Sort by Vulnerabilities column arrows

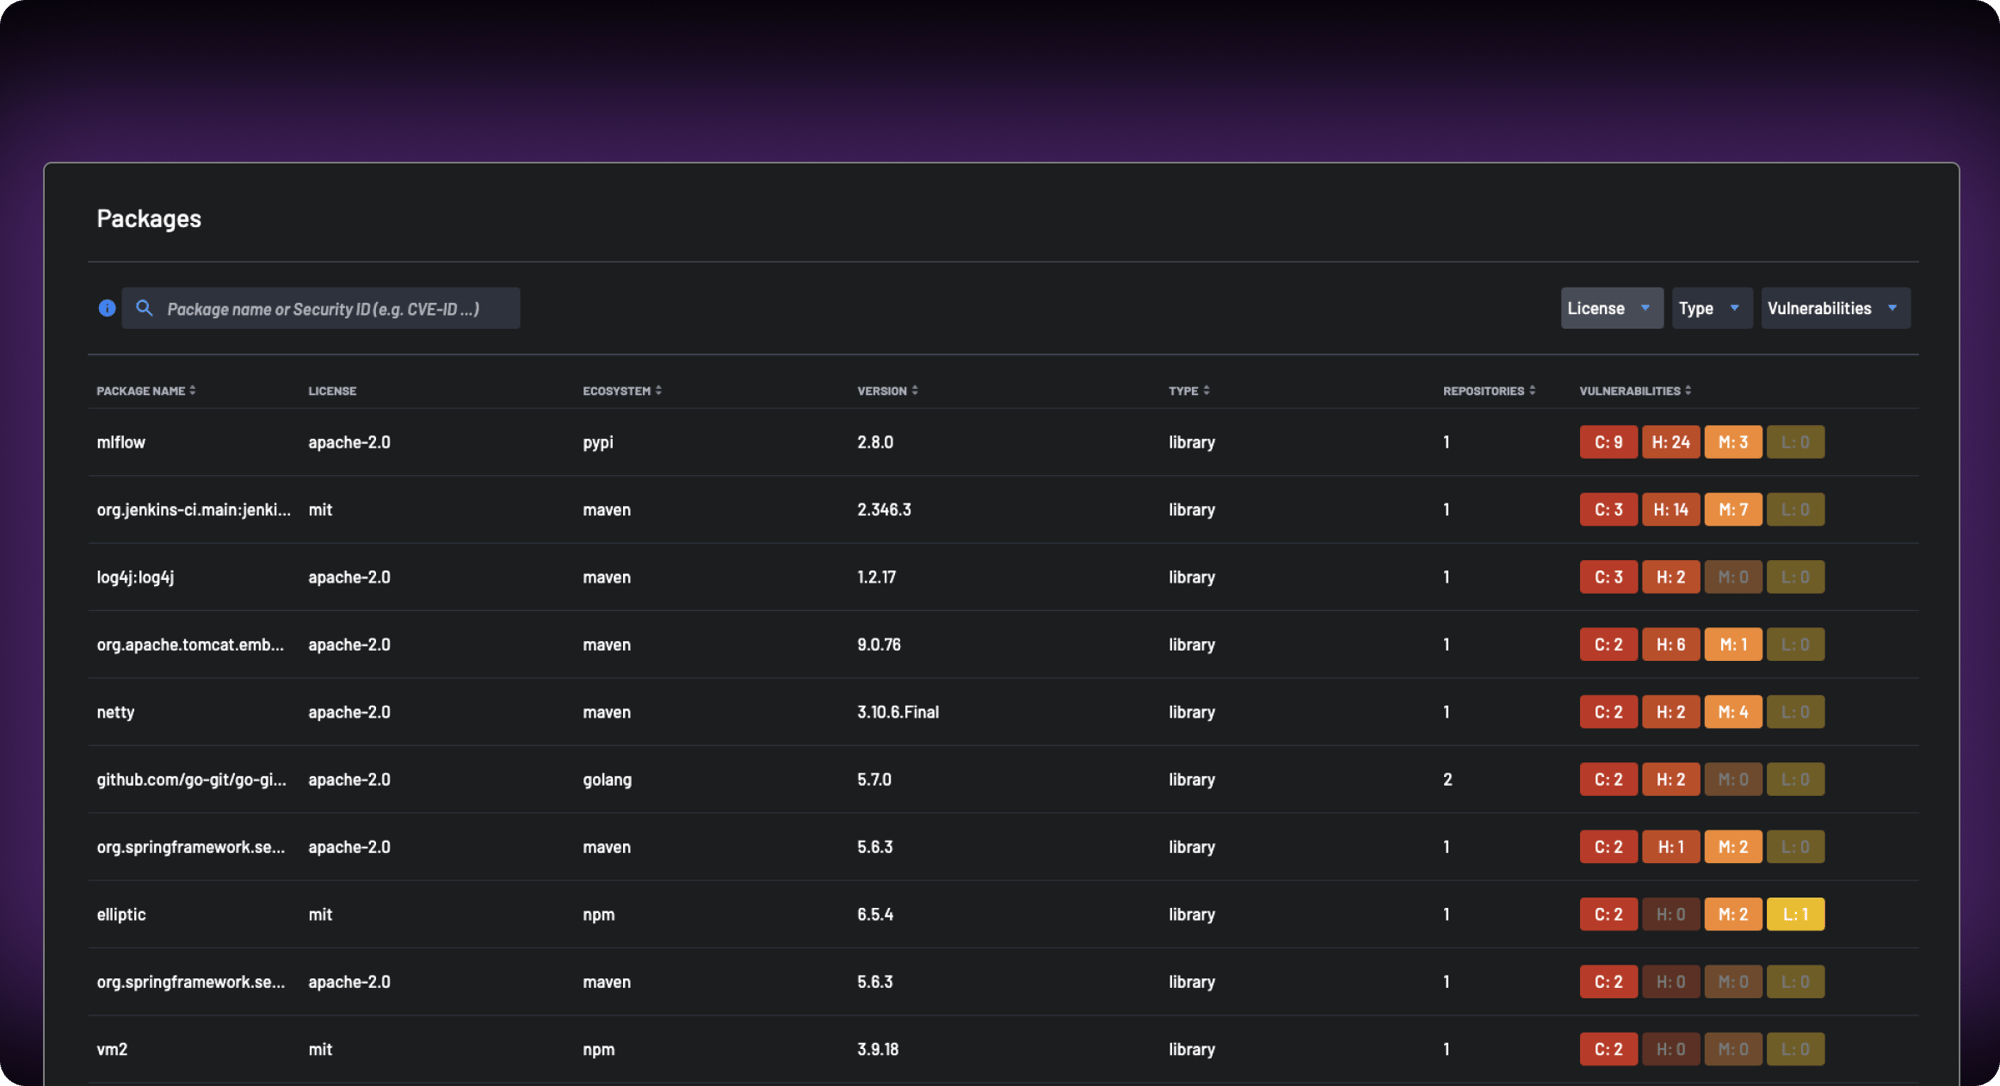[x=1688, y=391]
